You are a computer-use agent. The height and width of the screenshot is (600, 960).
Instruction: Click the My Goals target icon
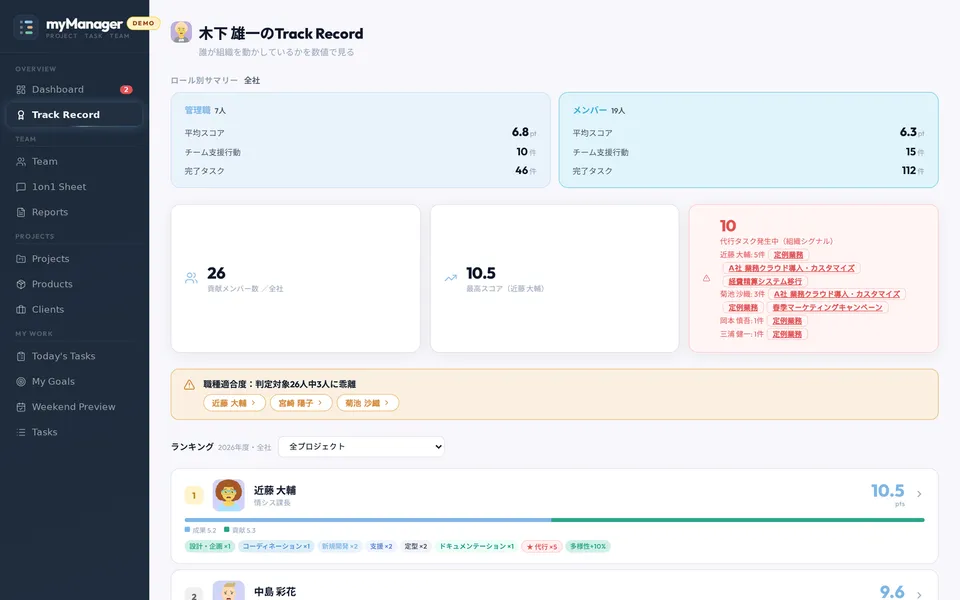coord(21,381)
